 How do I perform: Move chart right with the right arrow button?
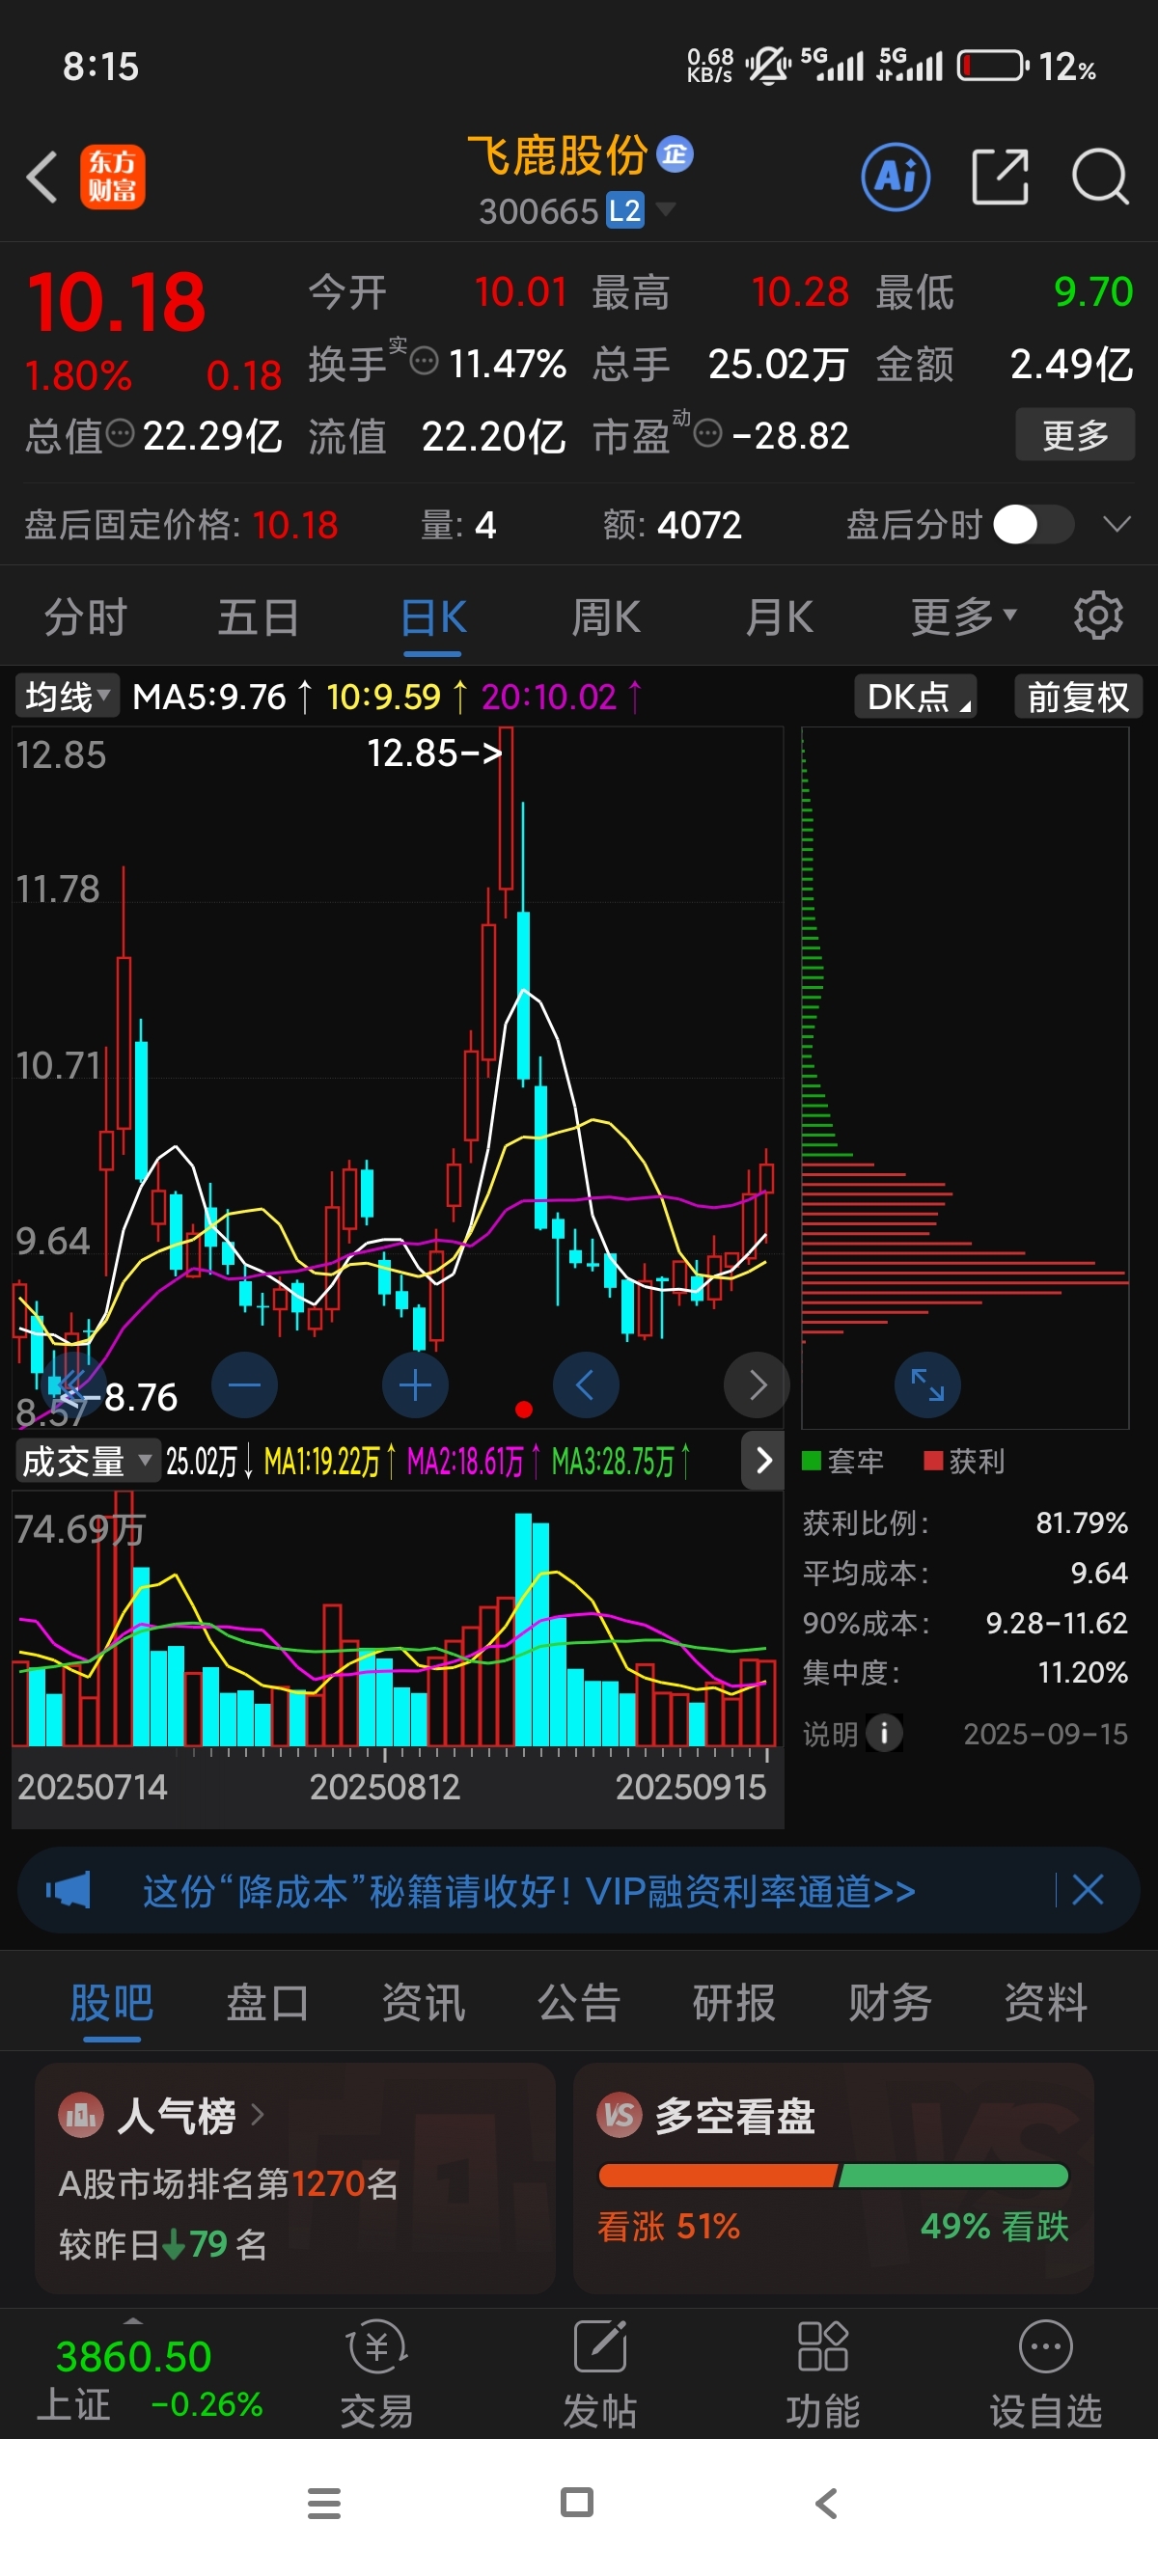[757, 1385]
